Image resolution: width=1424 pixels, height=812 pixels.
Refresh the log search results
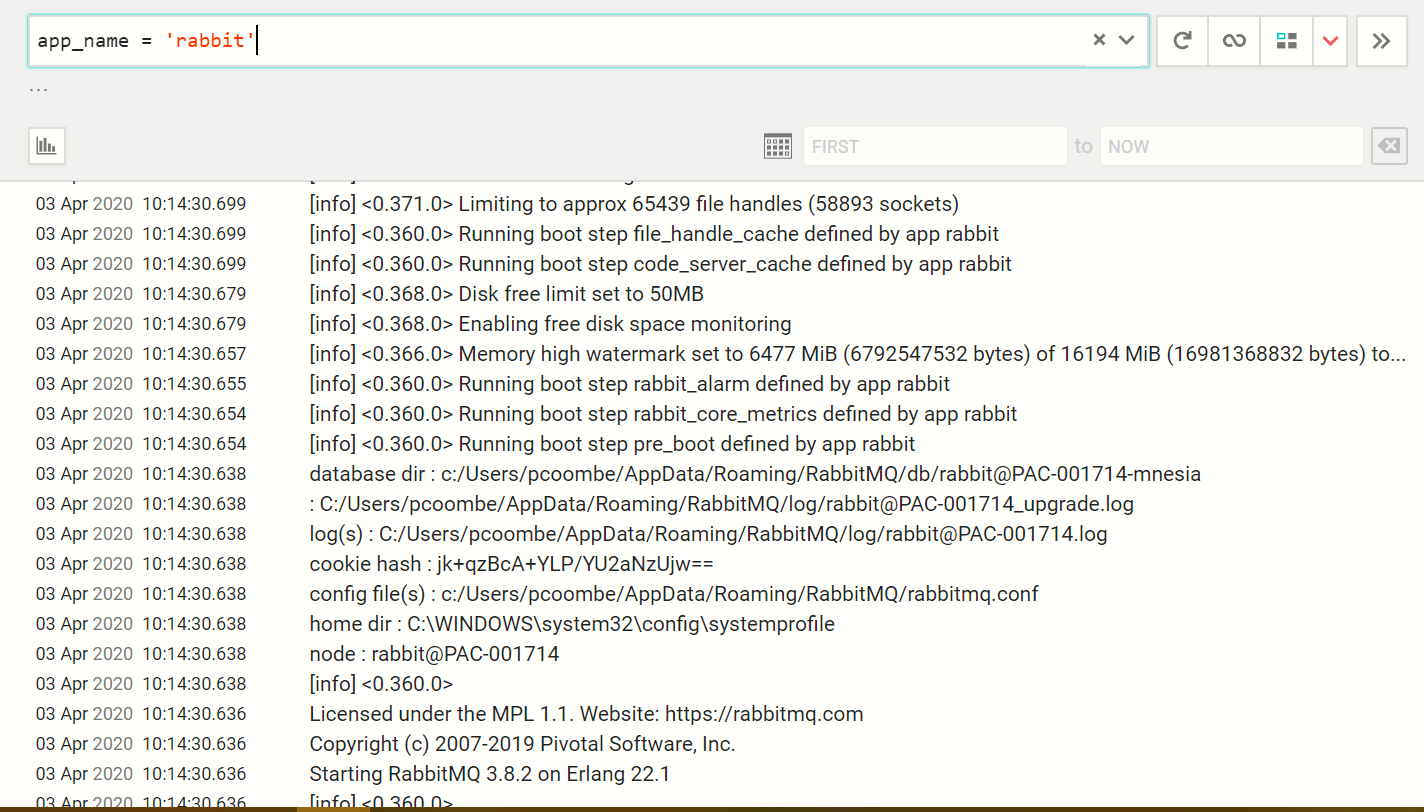(x=1182, y=41)
